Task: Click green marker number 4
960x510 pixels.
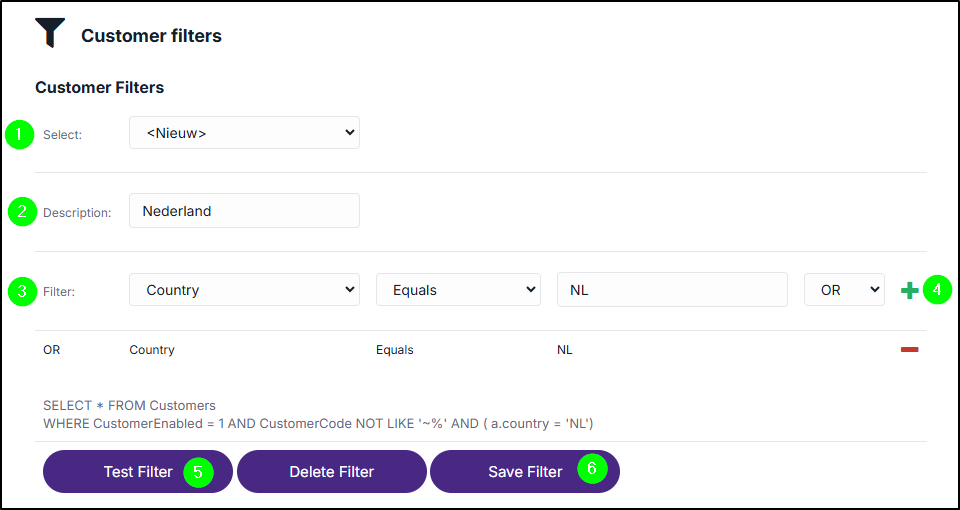Action: 937,290
